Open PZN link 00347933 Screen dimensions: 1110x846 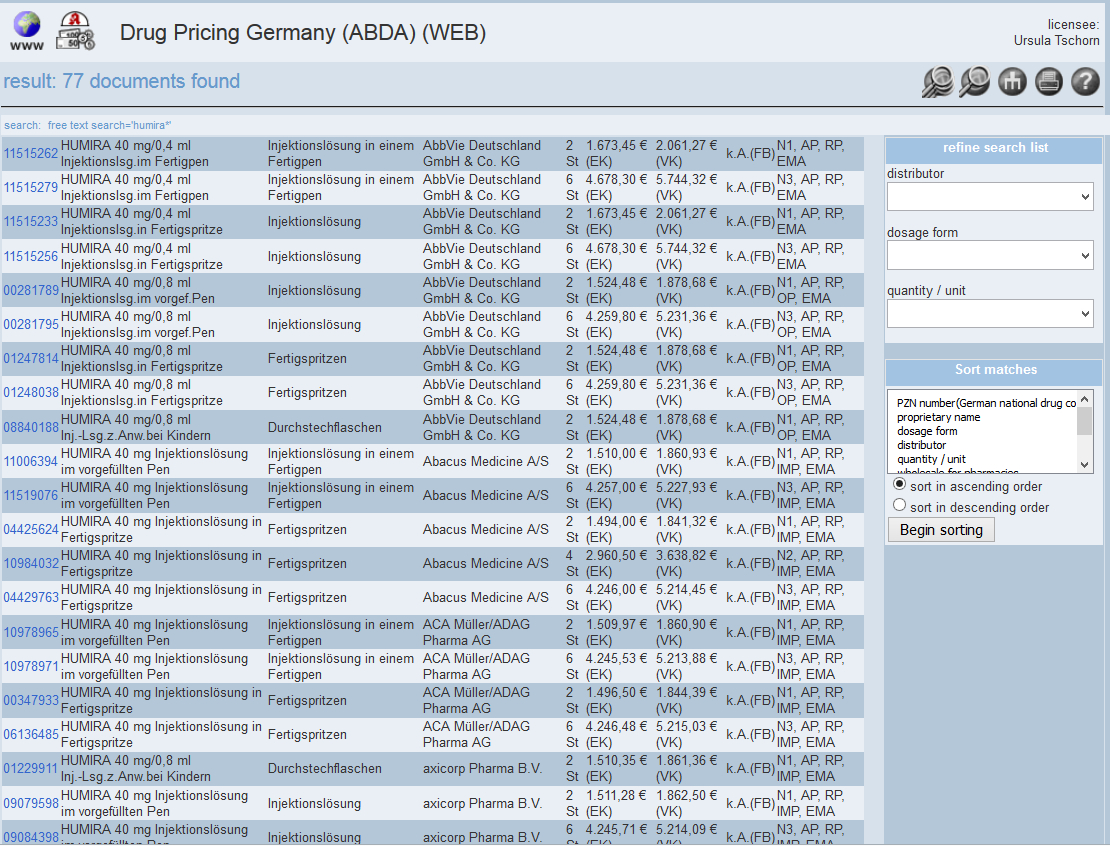coord(30,700)
